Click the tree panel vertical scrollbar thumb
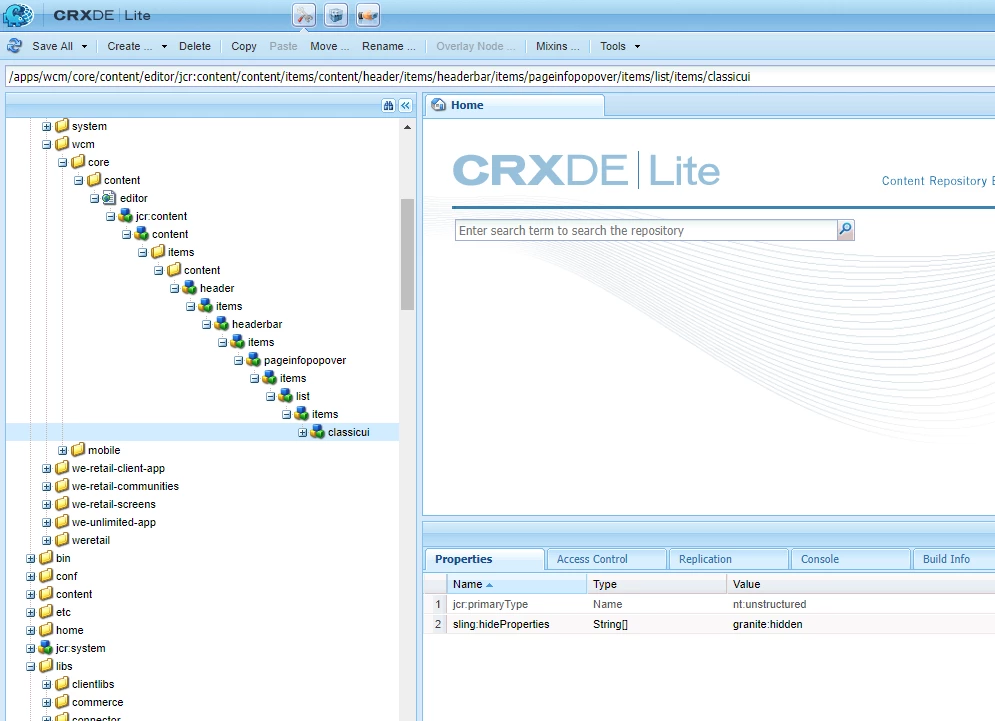Viewport: 995px width, 721px height. [407, 254]
